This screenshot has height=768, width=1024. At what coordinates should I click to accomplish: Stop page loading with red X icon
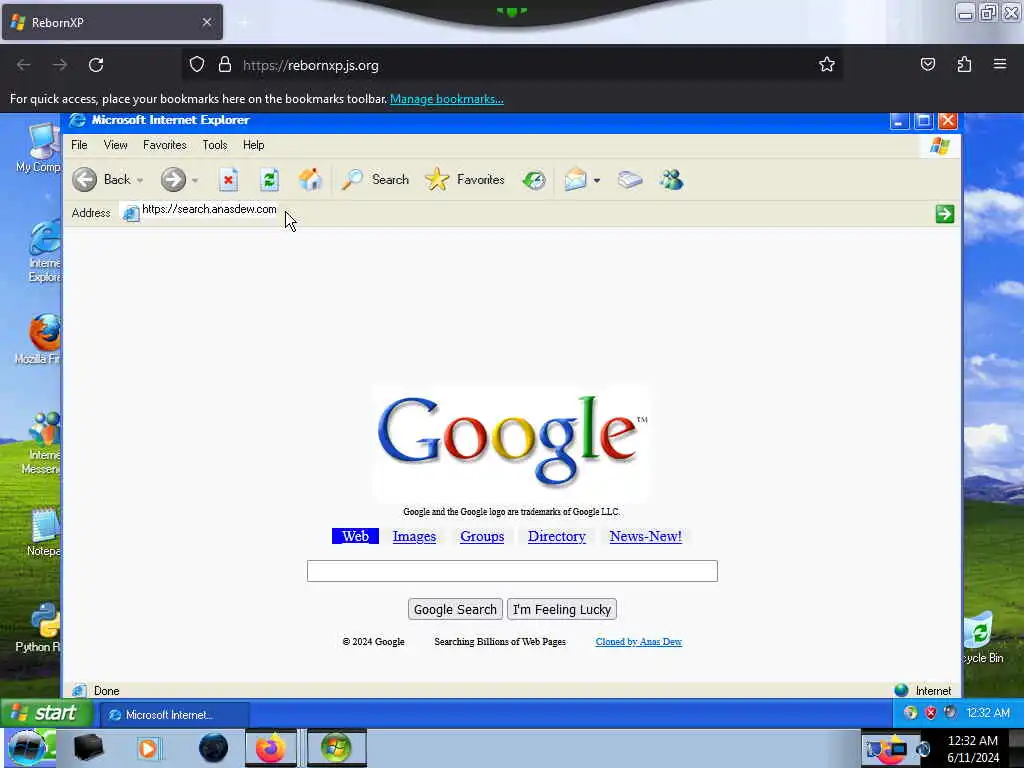point(228,180)
